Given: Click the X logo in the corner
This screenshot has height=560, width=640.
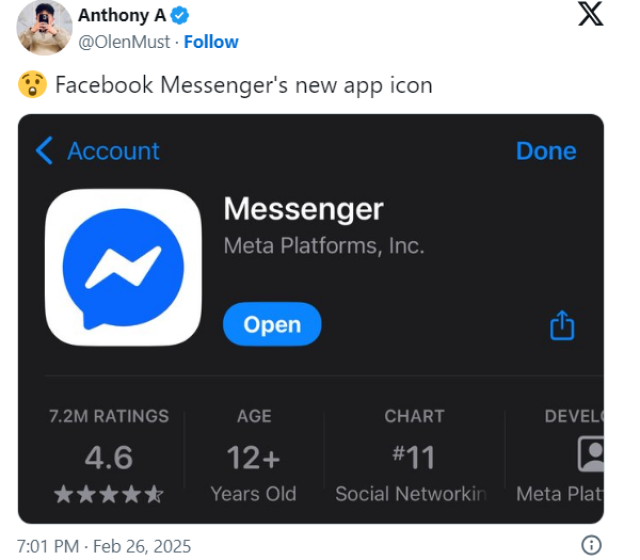Looking at the screenshot, I should pos(590,14).
